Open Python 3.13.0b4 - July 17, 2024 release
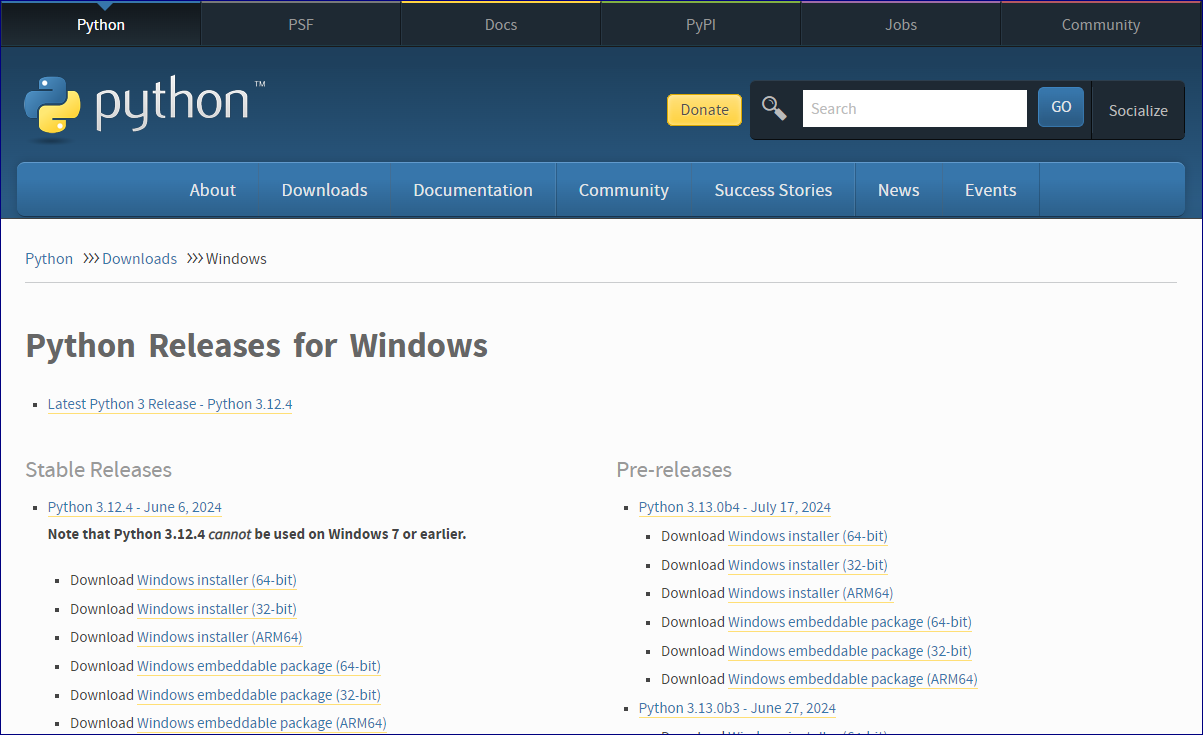Viewport: 1203px width, 735px height. [735, 507]
